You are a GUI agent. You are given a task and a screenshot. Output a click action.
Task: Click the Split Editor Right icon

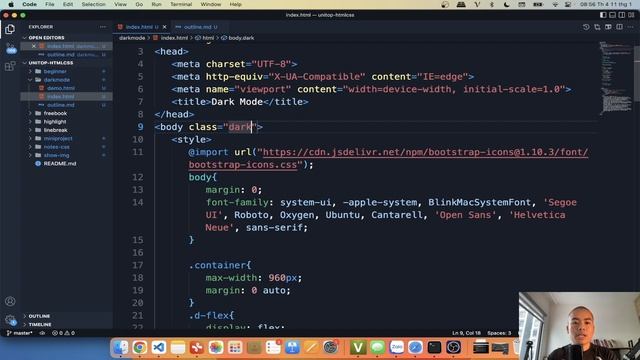620,27
